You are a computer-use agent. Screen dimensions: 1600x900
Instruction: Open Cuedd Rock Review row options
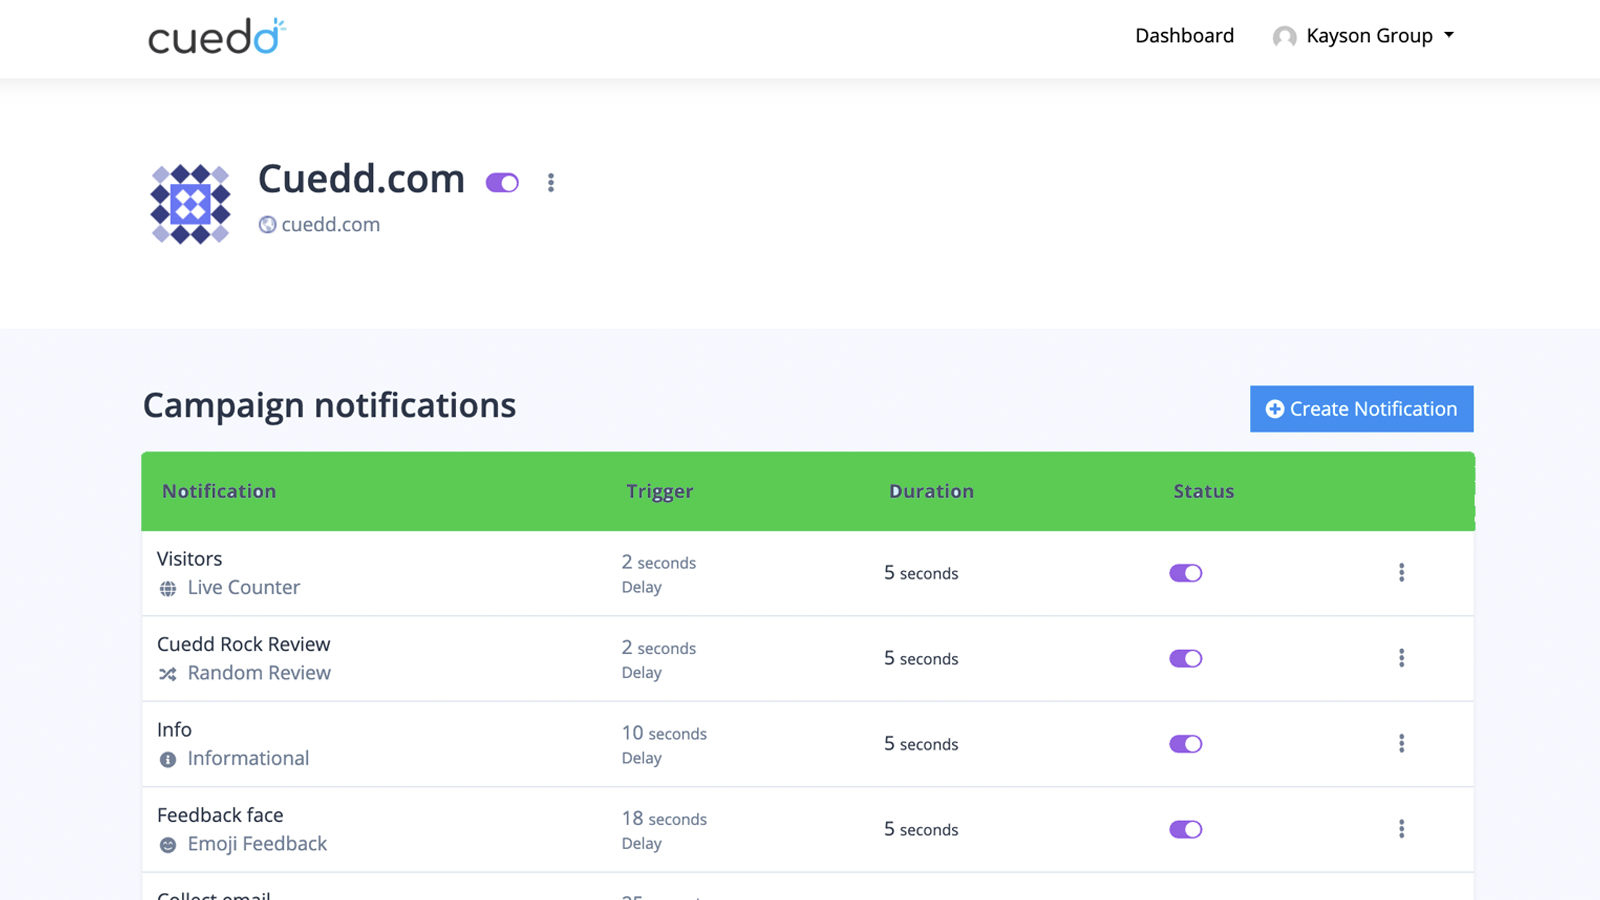(x=1401, y=658)
